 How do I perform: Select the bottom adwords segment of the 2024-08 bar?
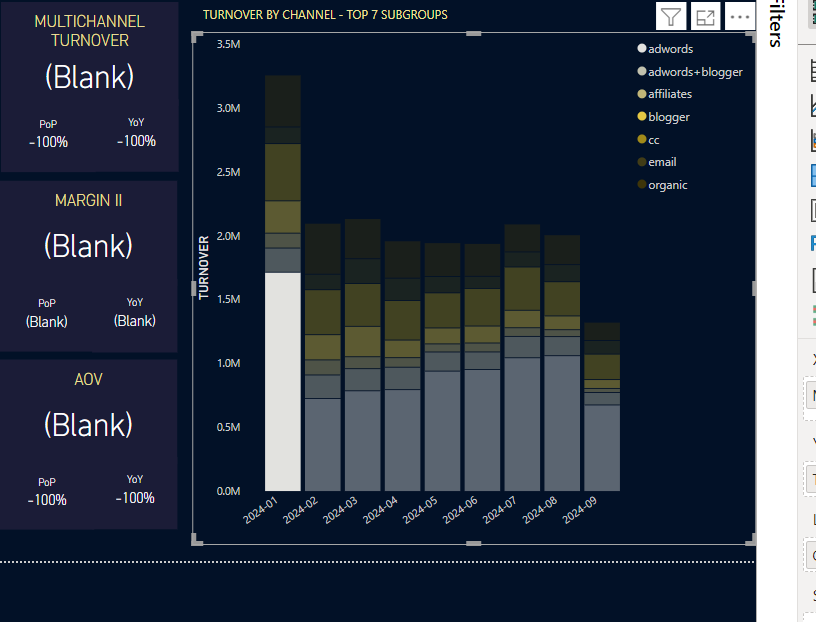[562, 424]
